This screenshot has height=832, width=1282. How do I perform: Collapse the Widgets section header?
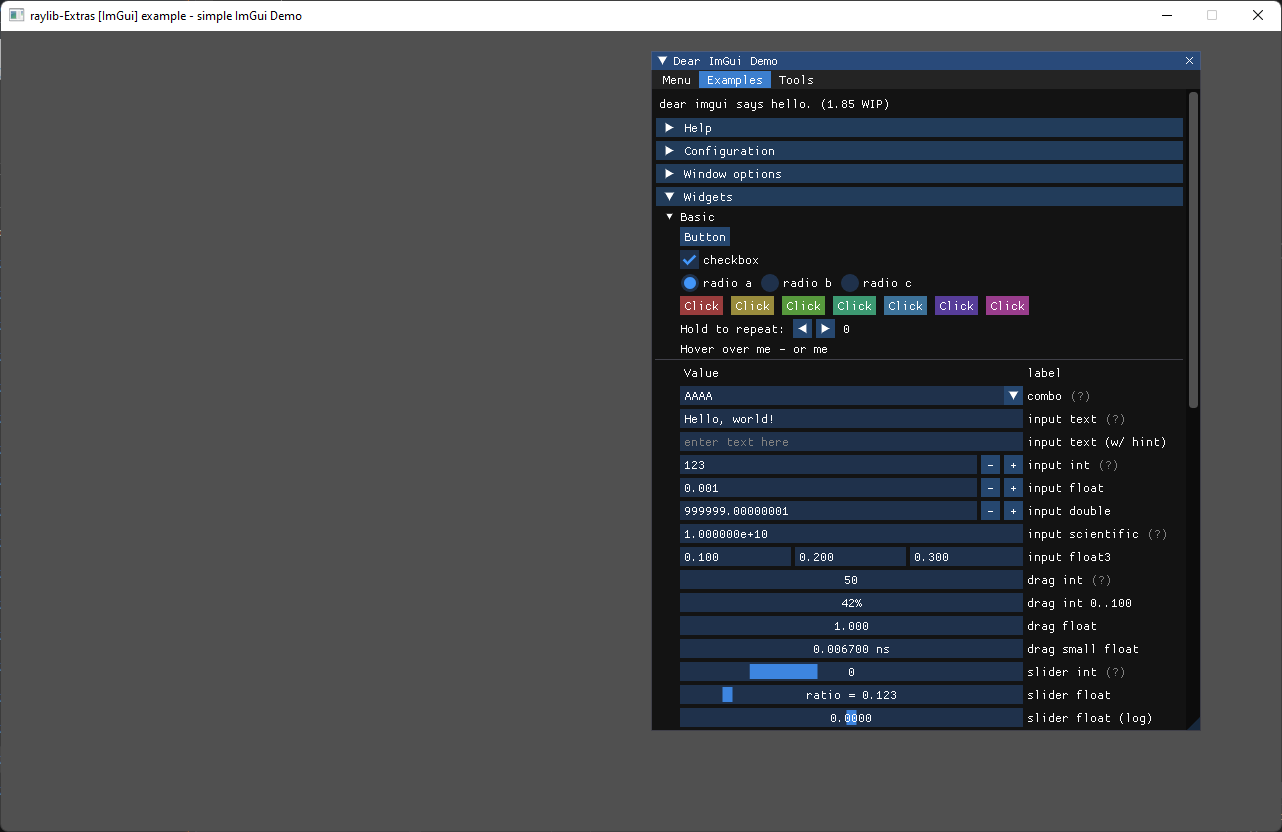[x=708, y=197]
